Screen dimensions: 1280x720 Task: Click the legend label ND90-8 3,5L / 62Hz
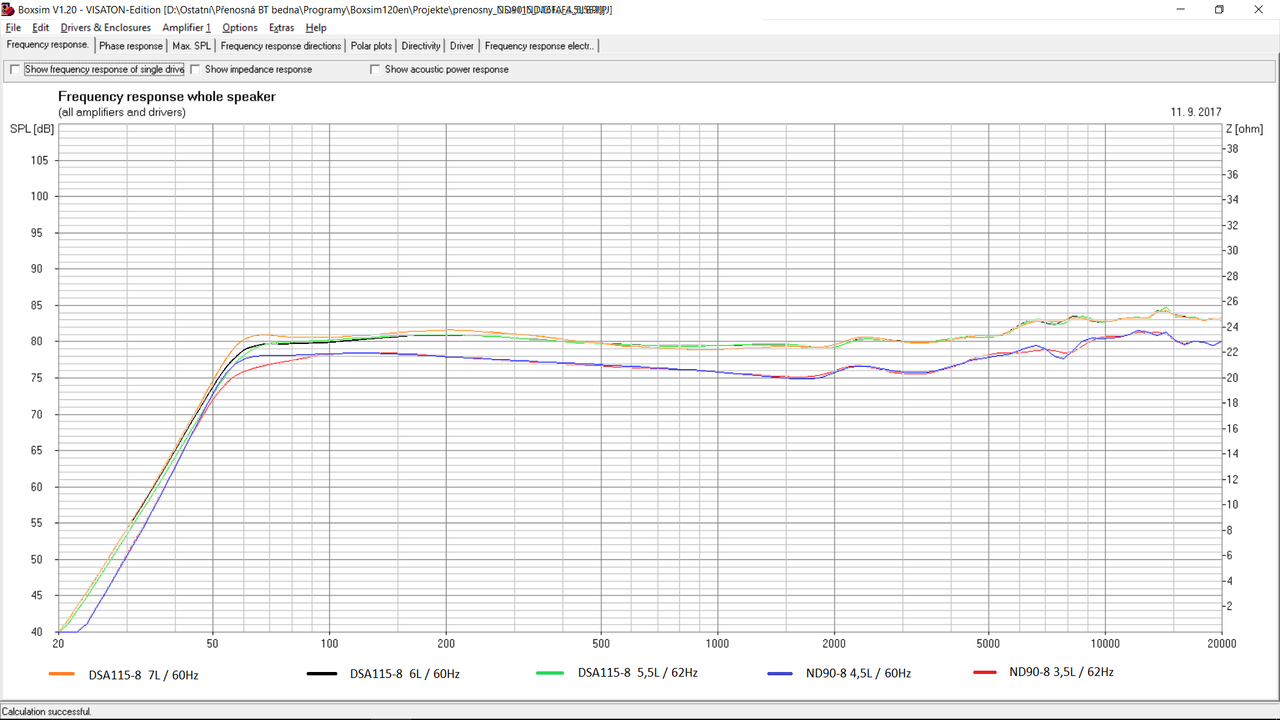[x=1061, y=672]
